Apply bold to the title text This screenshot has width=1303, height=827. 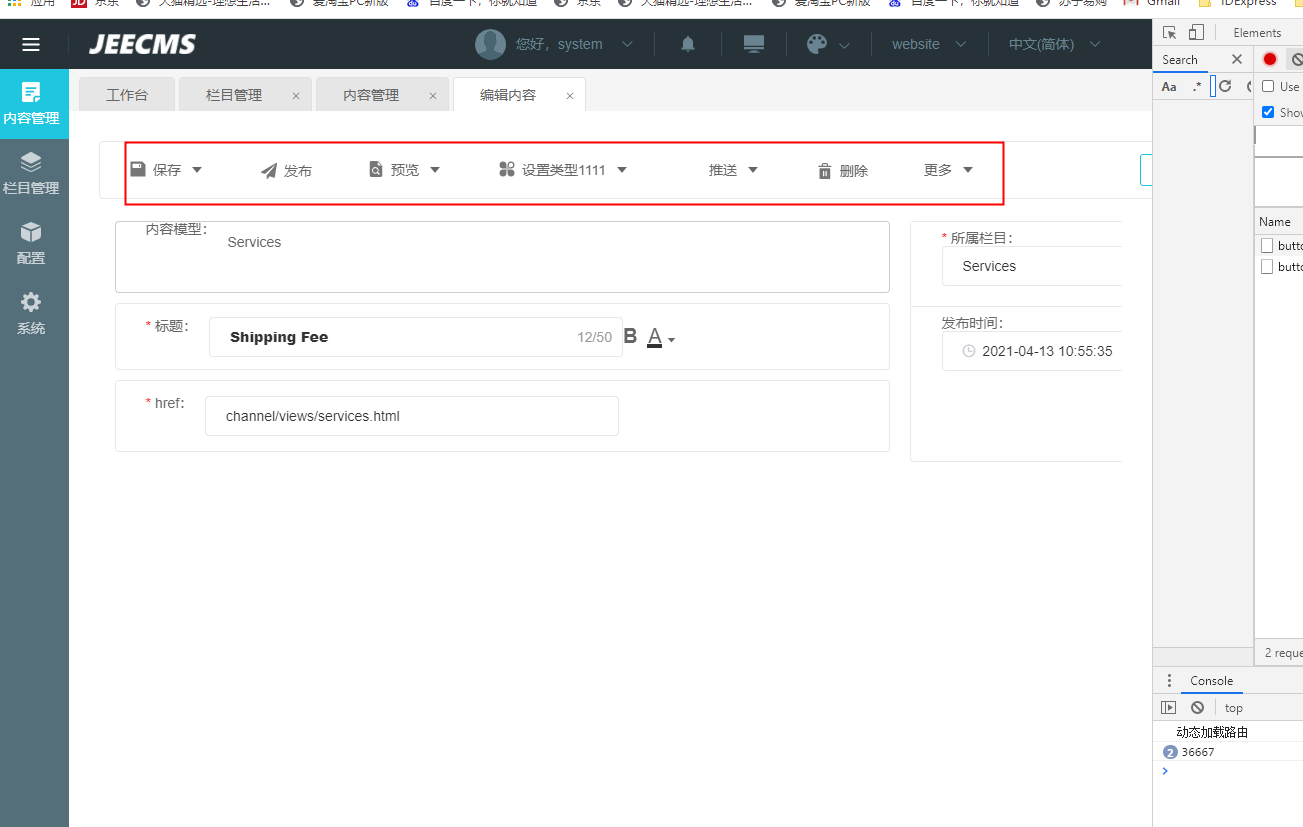630,336
